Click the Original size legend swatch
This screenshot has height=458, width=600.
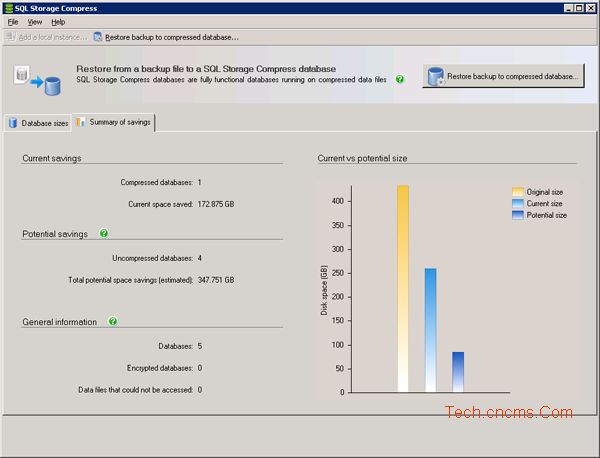tap(518, 191)
